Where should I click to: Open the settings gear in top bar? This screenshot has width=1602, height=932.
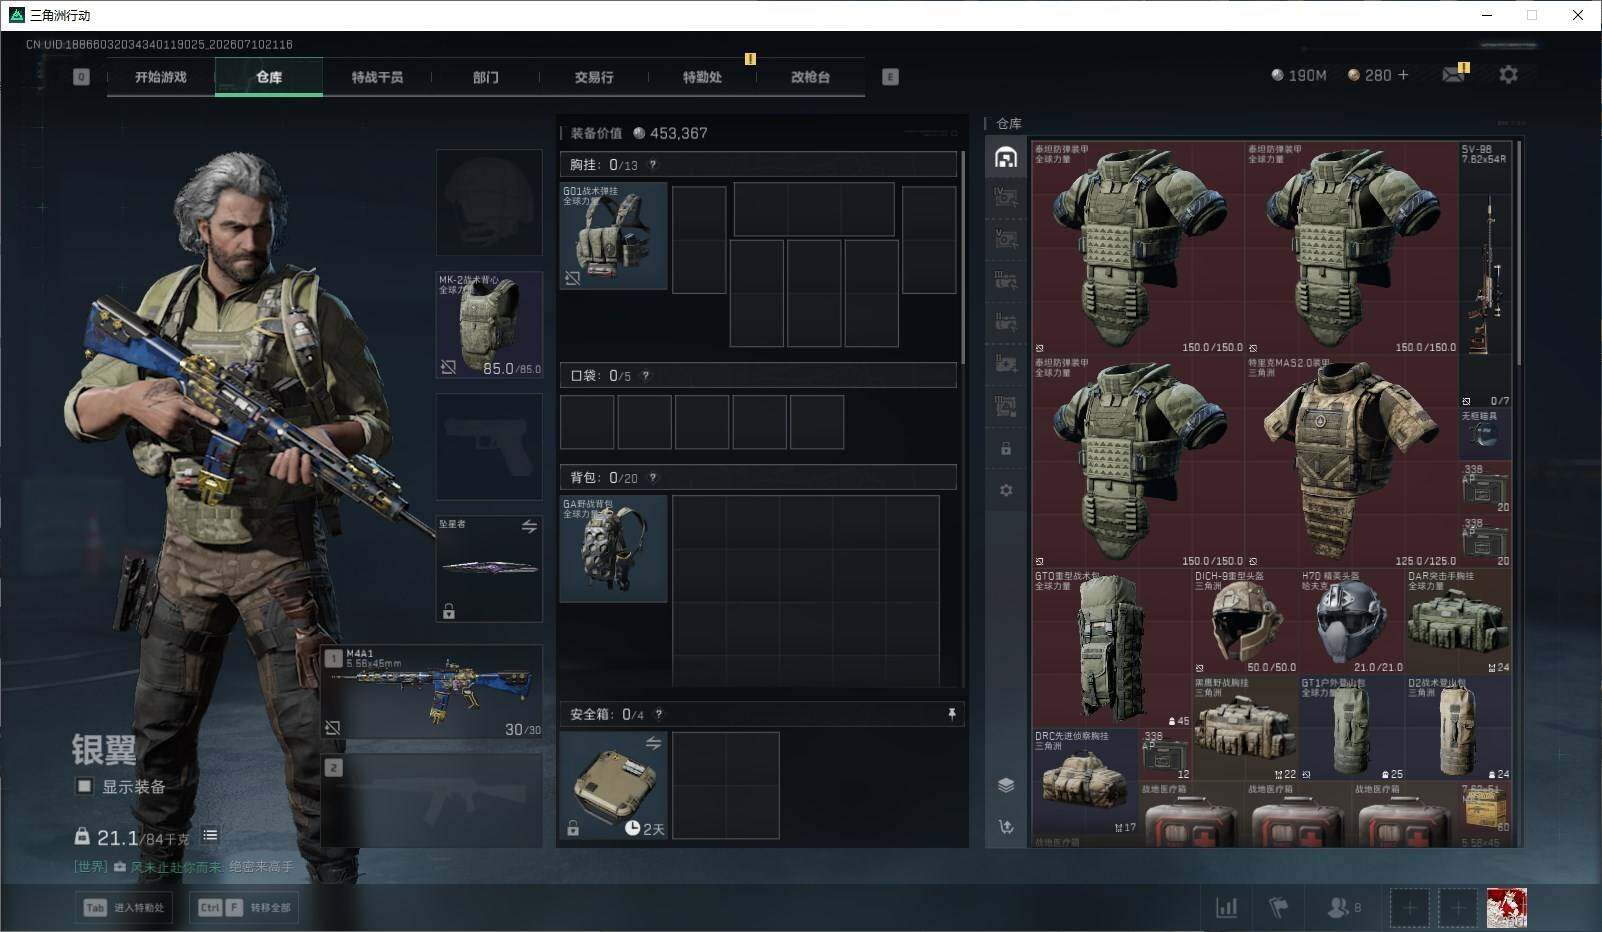point(1508,75)
